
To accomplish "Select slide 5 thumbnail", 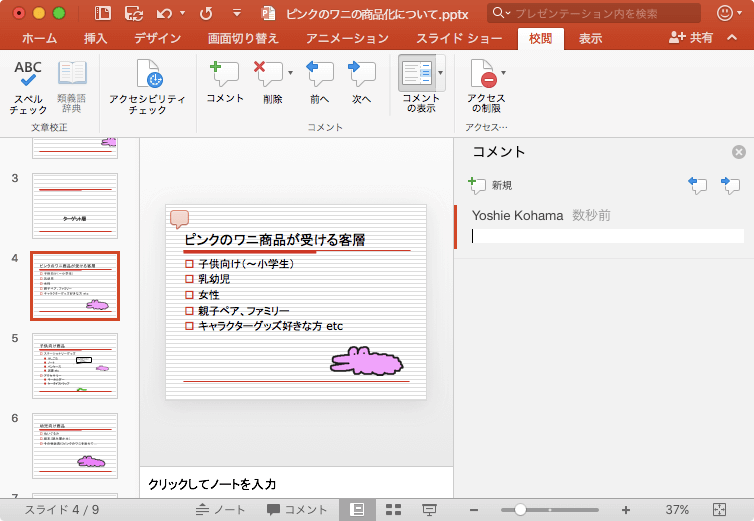I will pyautogui.click(x=75, y=366).
